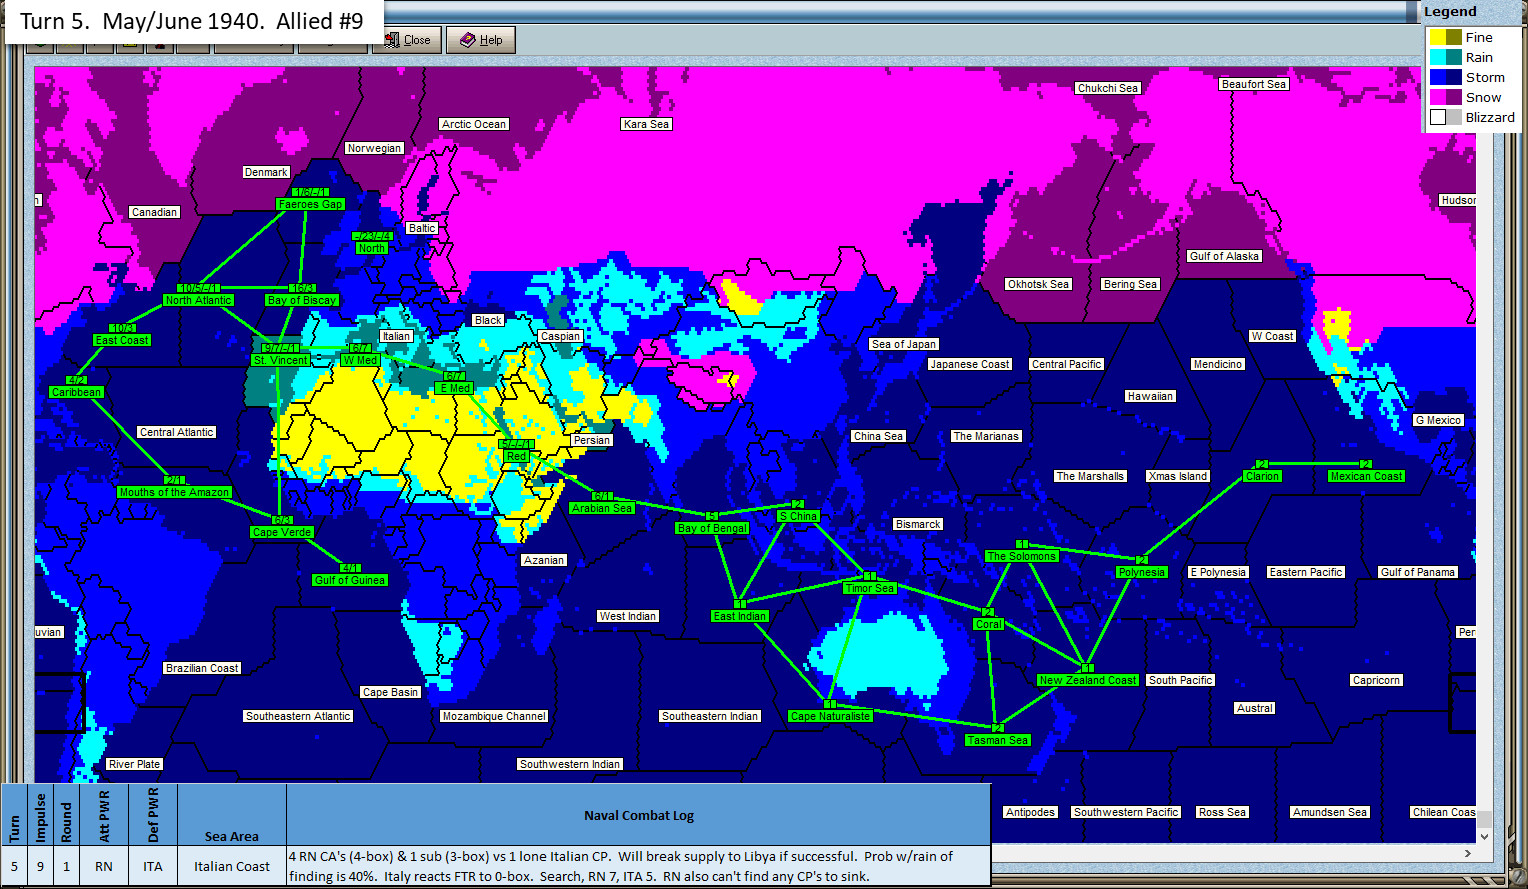
Task: Click the down arrow of the vertical scrollbar
Action: pyautogui.click(x=1484, y=836)
